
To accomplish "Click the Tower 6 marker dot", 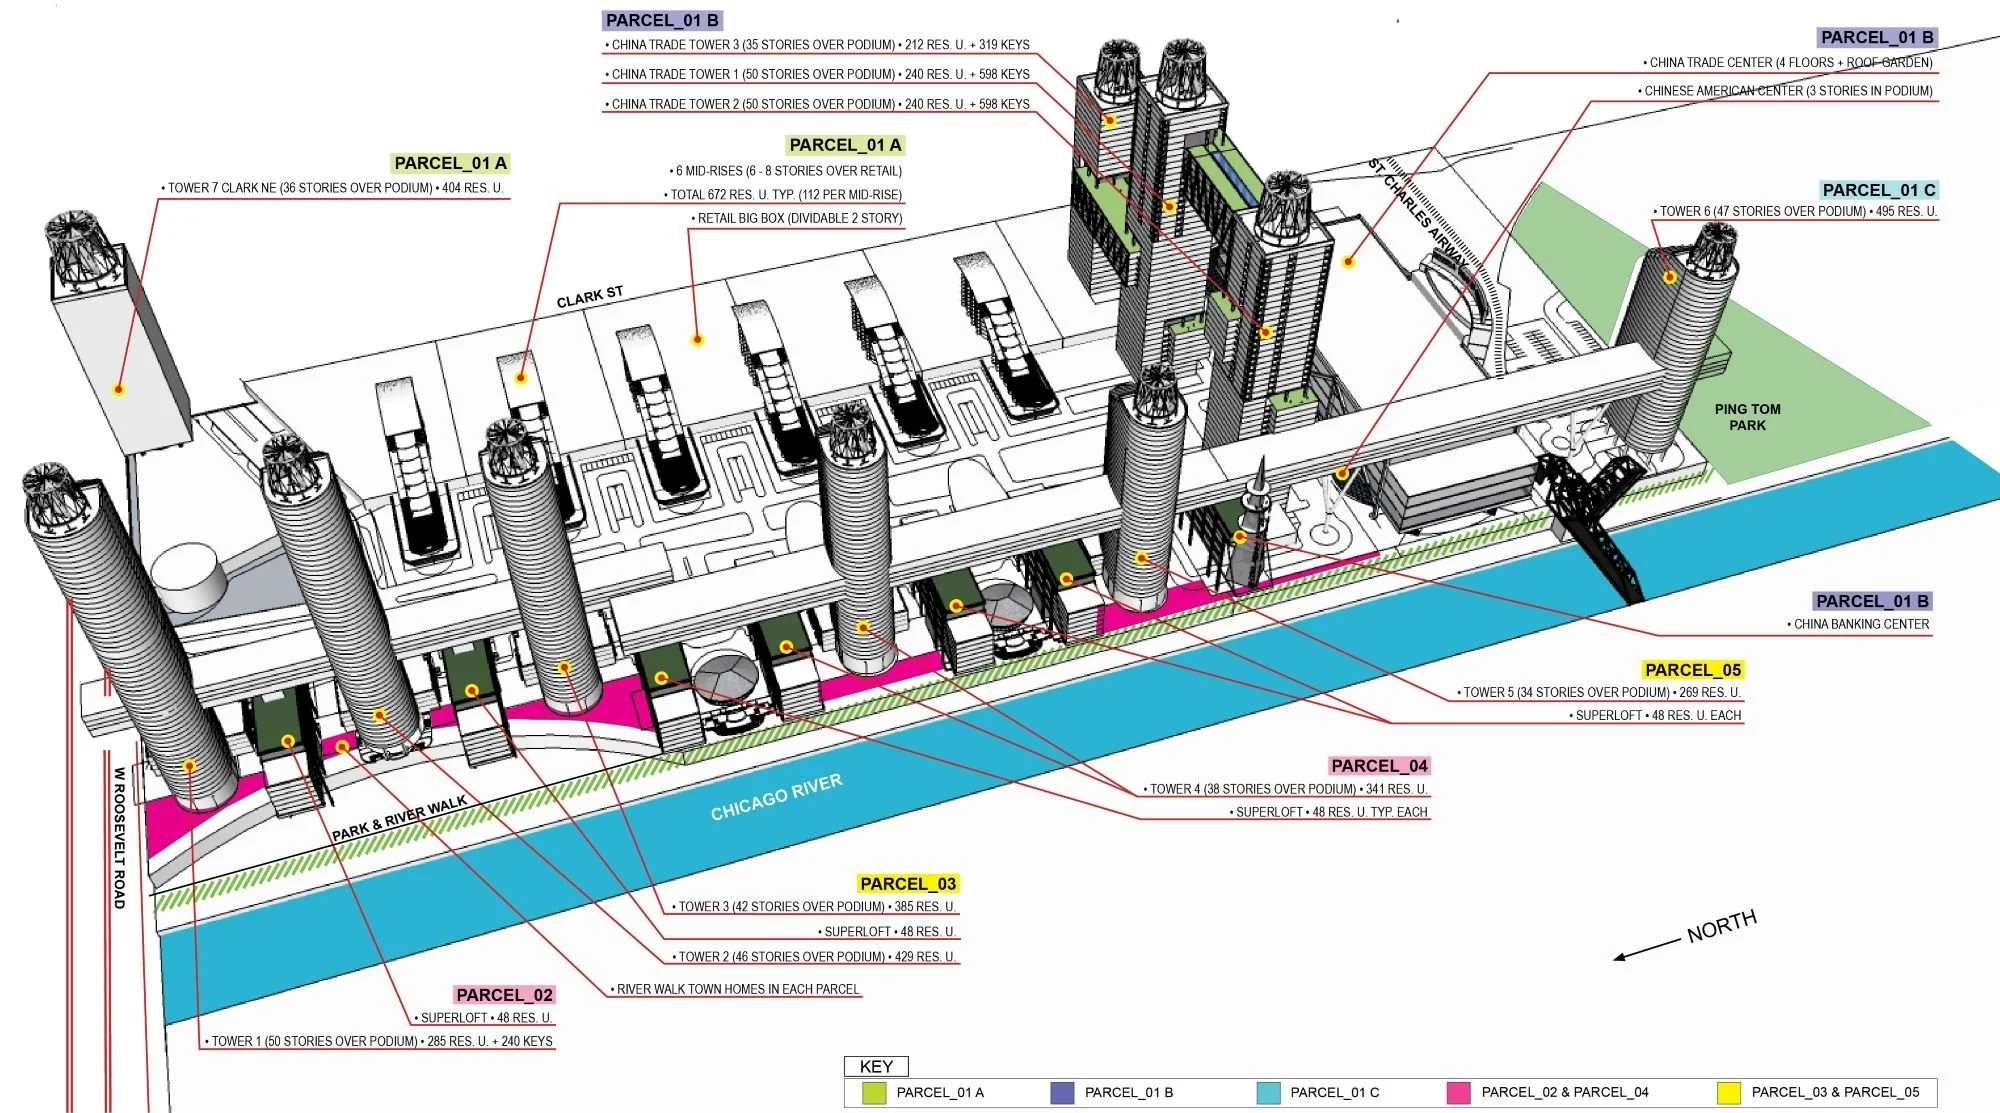I will tap(1669, 277).
